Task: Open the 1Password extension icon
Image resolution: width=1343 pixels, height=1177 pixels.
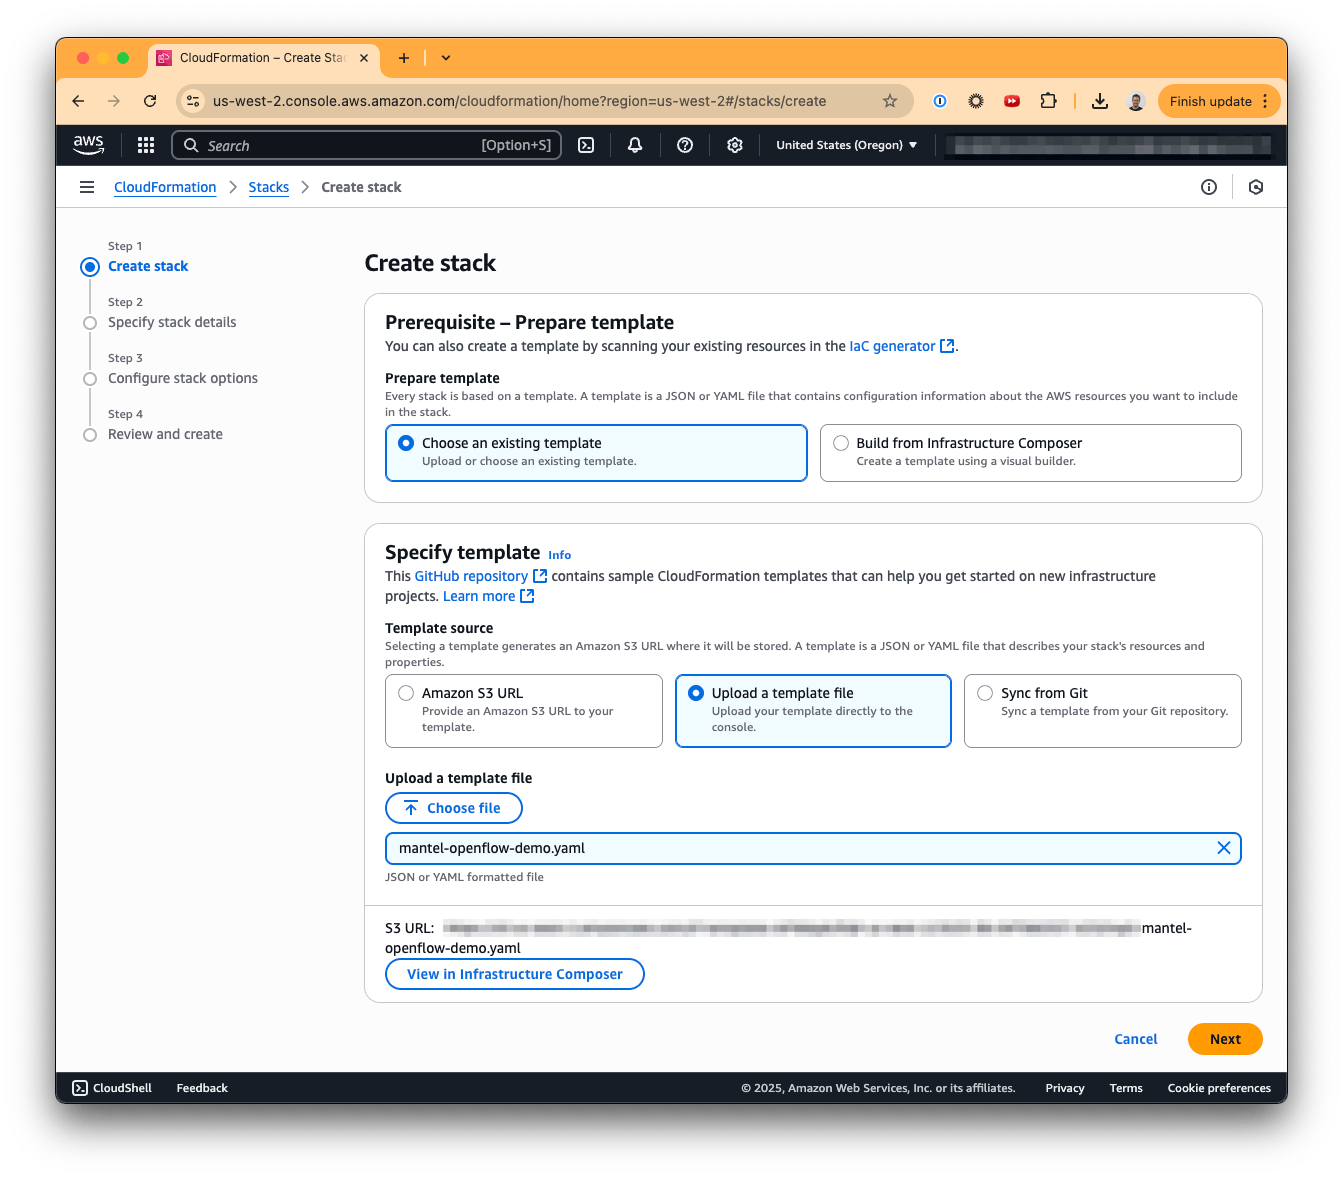Action: click(940, 101)
